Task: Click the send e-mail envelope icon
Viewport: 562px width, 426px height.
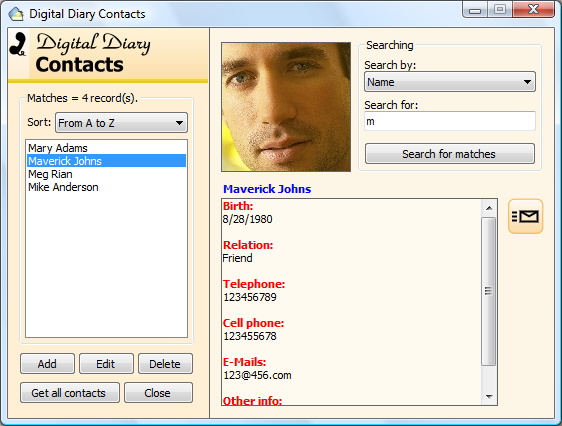Action: point(525,216)
